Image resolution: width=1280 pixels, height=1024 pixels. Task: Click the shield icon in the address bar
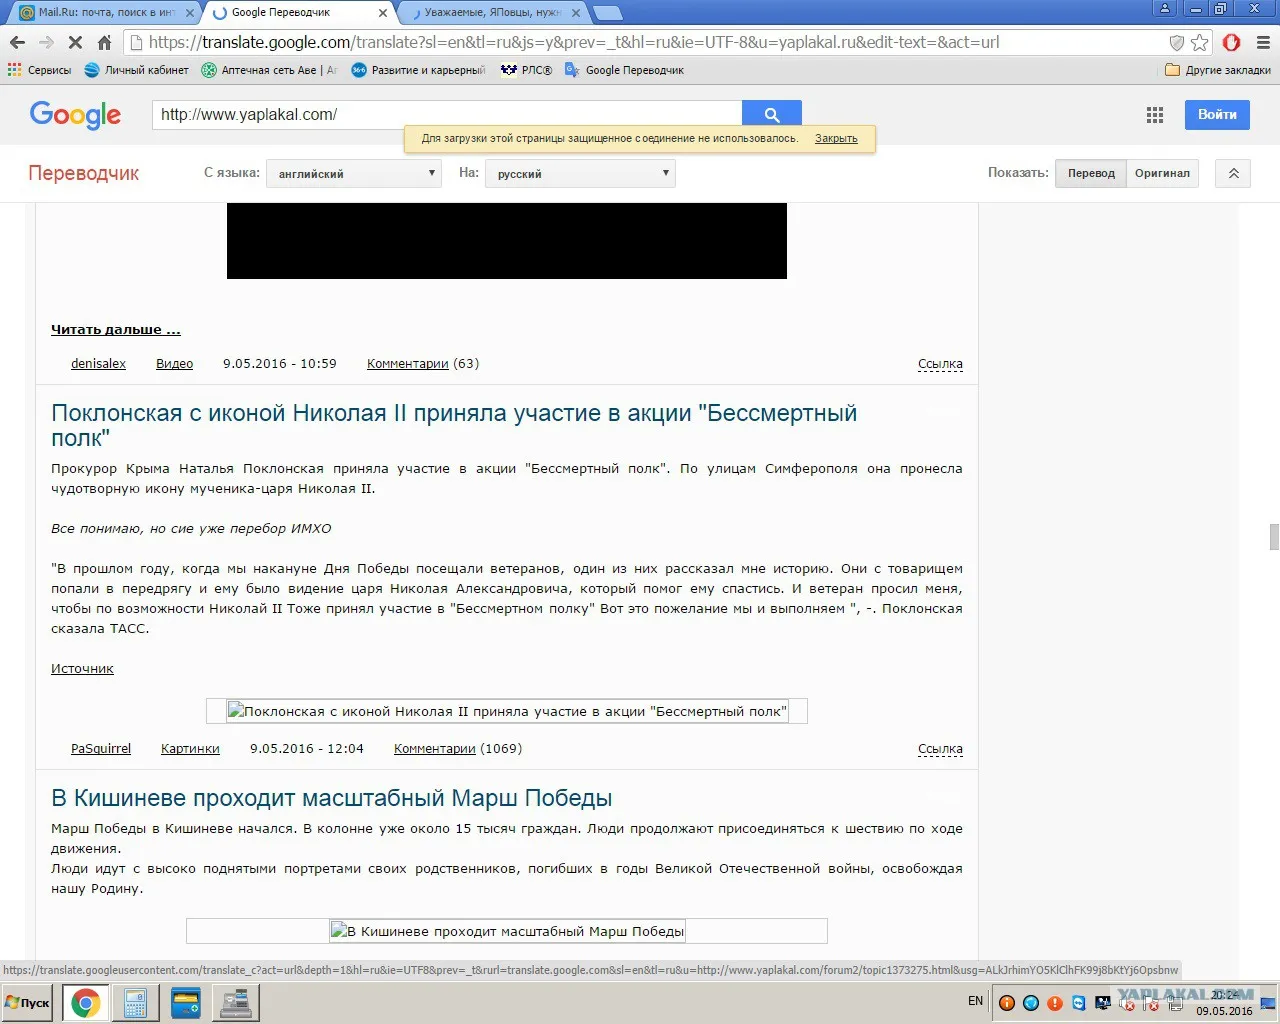click(x=1177, y=43)
